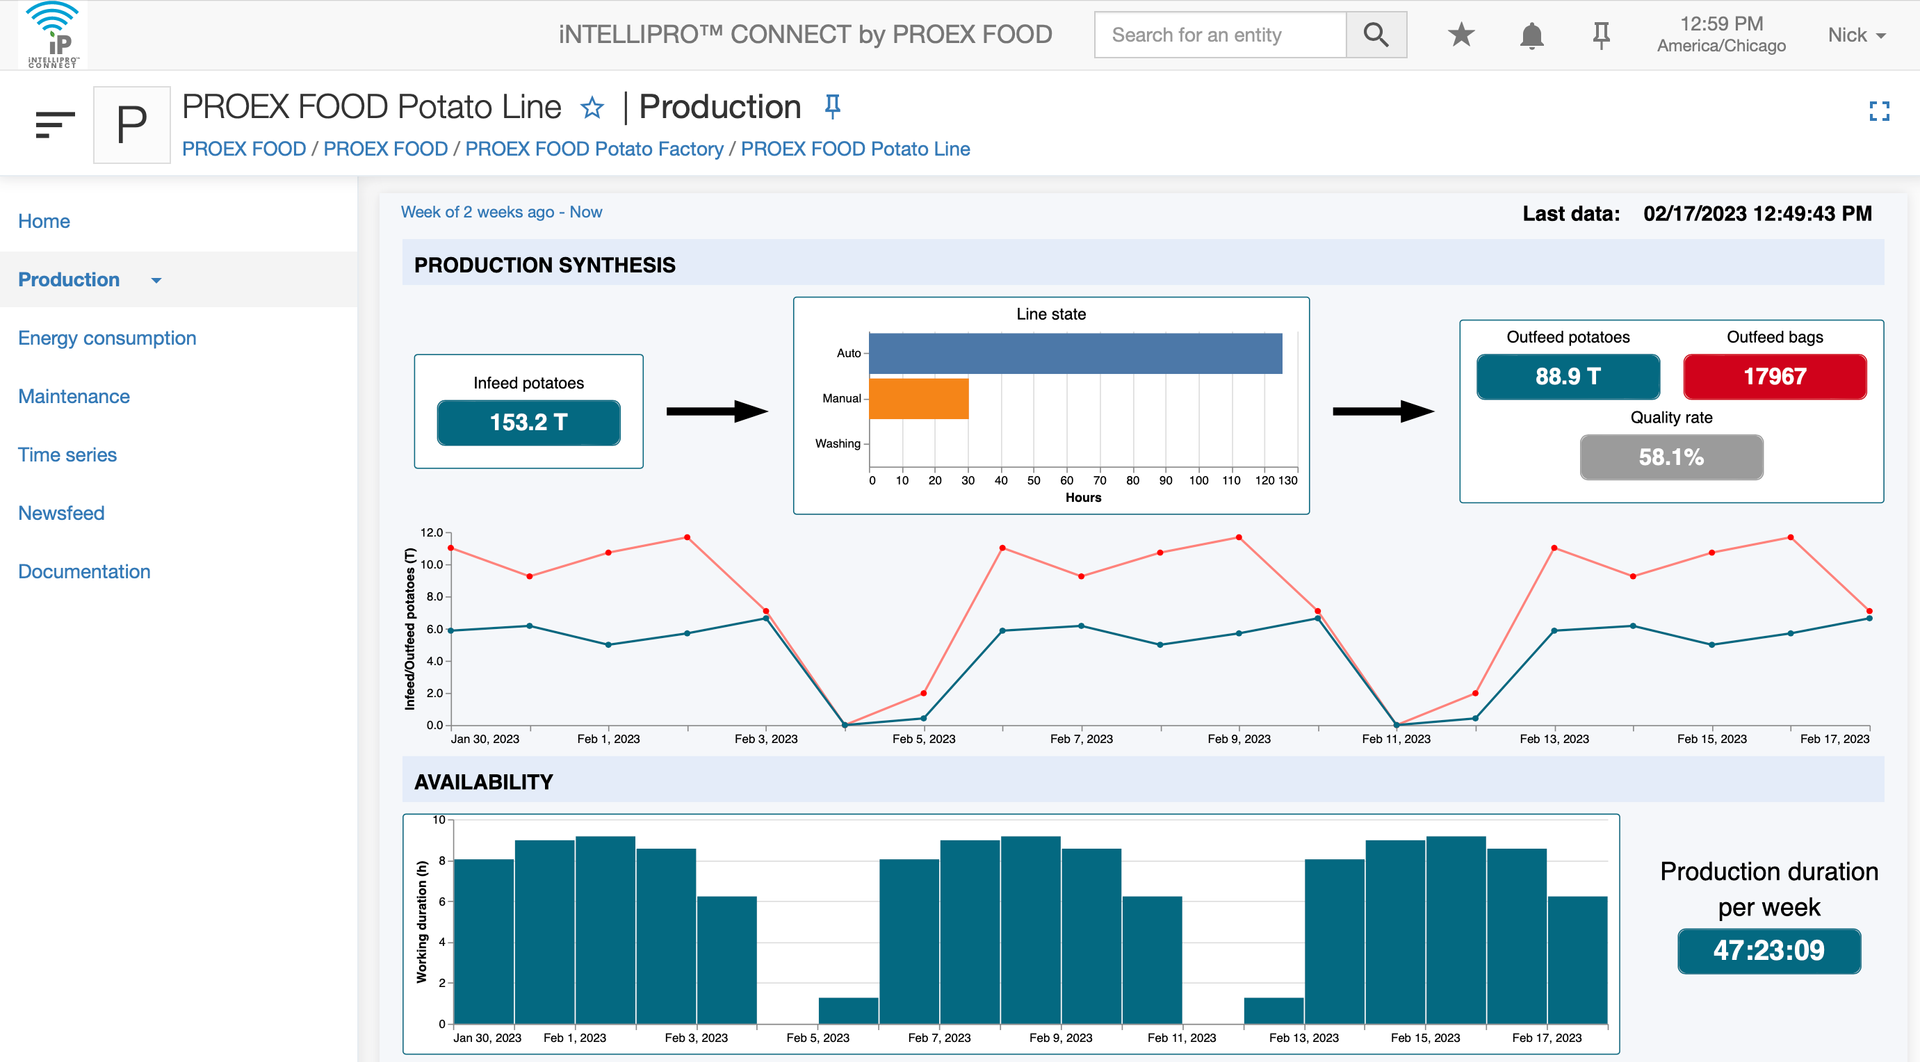Viewport: 1920px width, 1062px height.
Task: Open notifications bell icon
Action: pos(1531,36)
